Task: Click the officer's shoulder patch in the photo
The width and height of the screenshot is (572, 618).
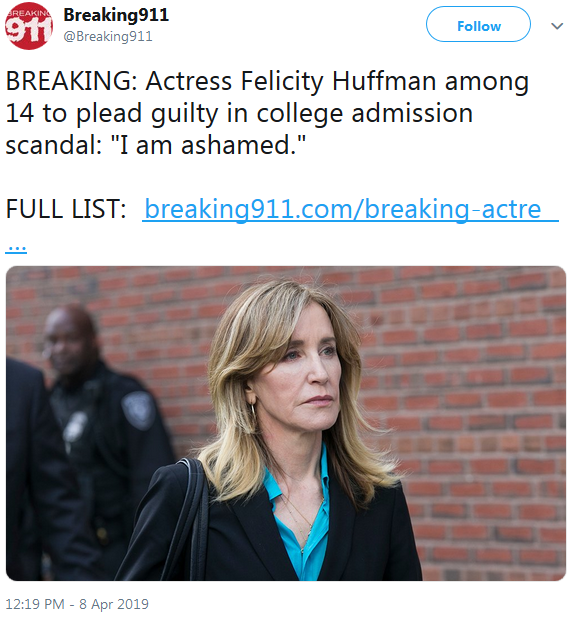Action: coord(138,410)
